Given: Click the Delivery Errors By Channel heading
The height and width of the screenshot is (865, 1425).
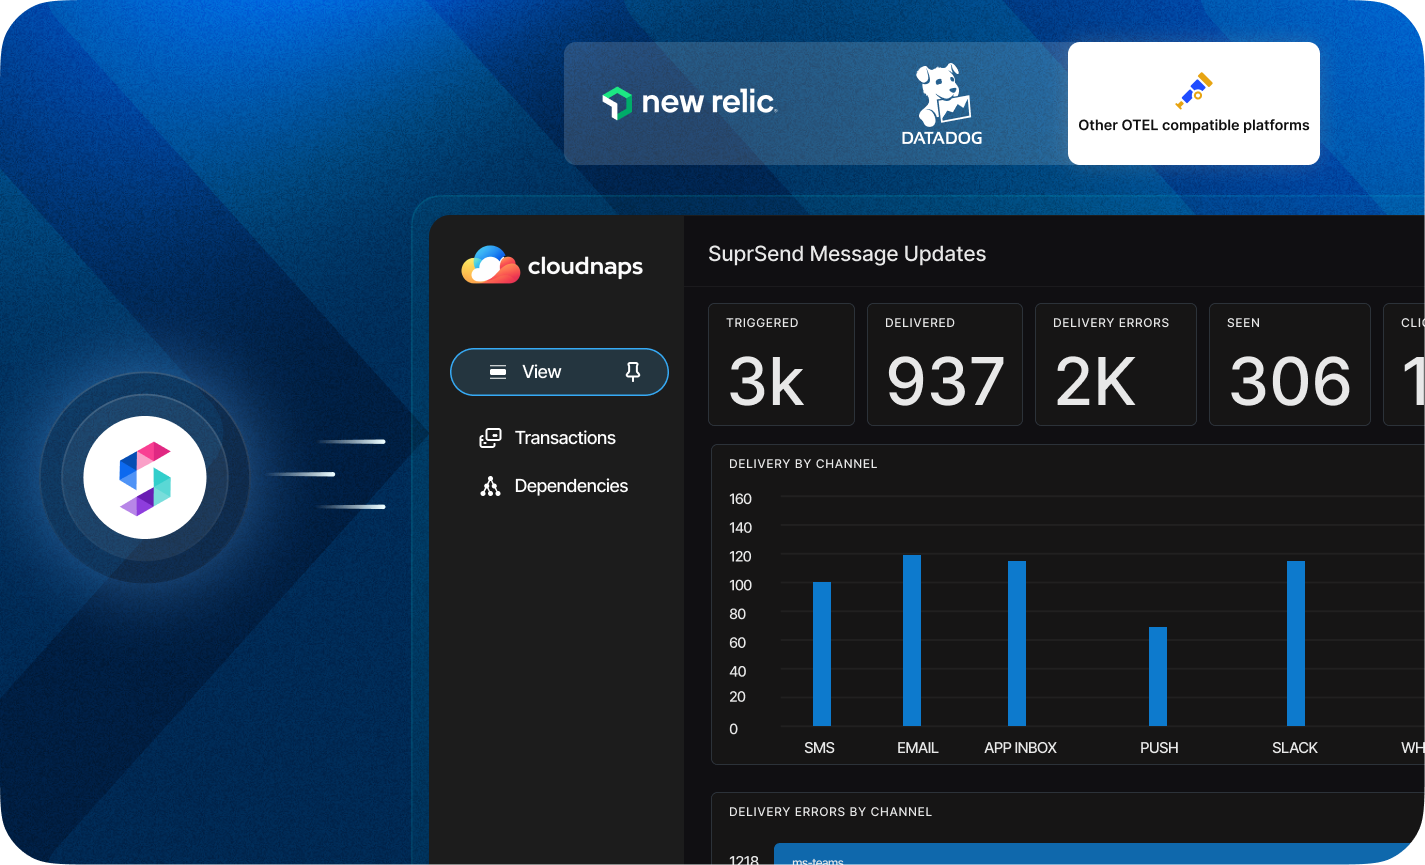Looking at the screenshot, I should 830,812.
